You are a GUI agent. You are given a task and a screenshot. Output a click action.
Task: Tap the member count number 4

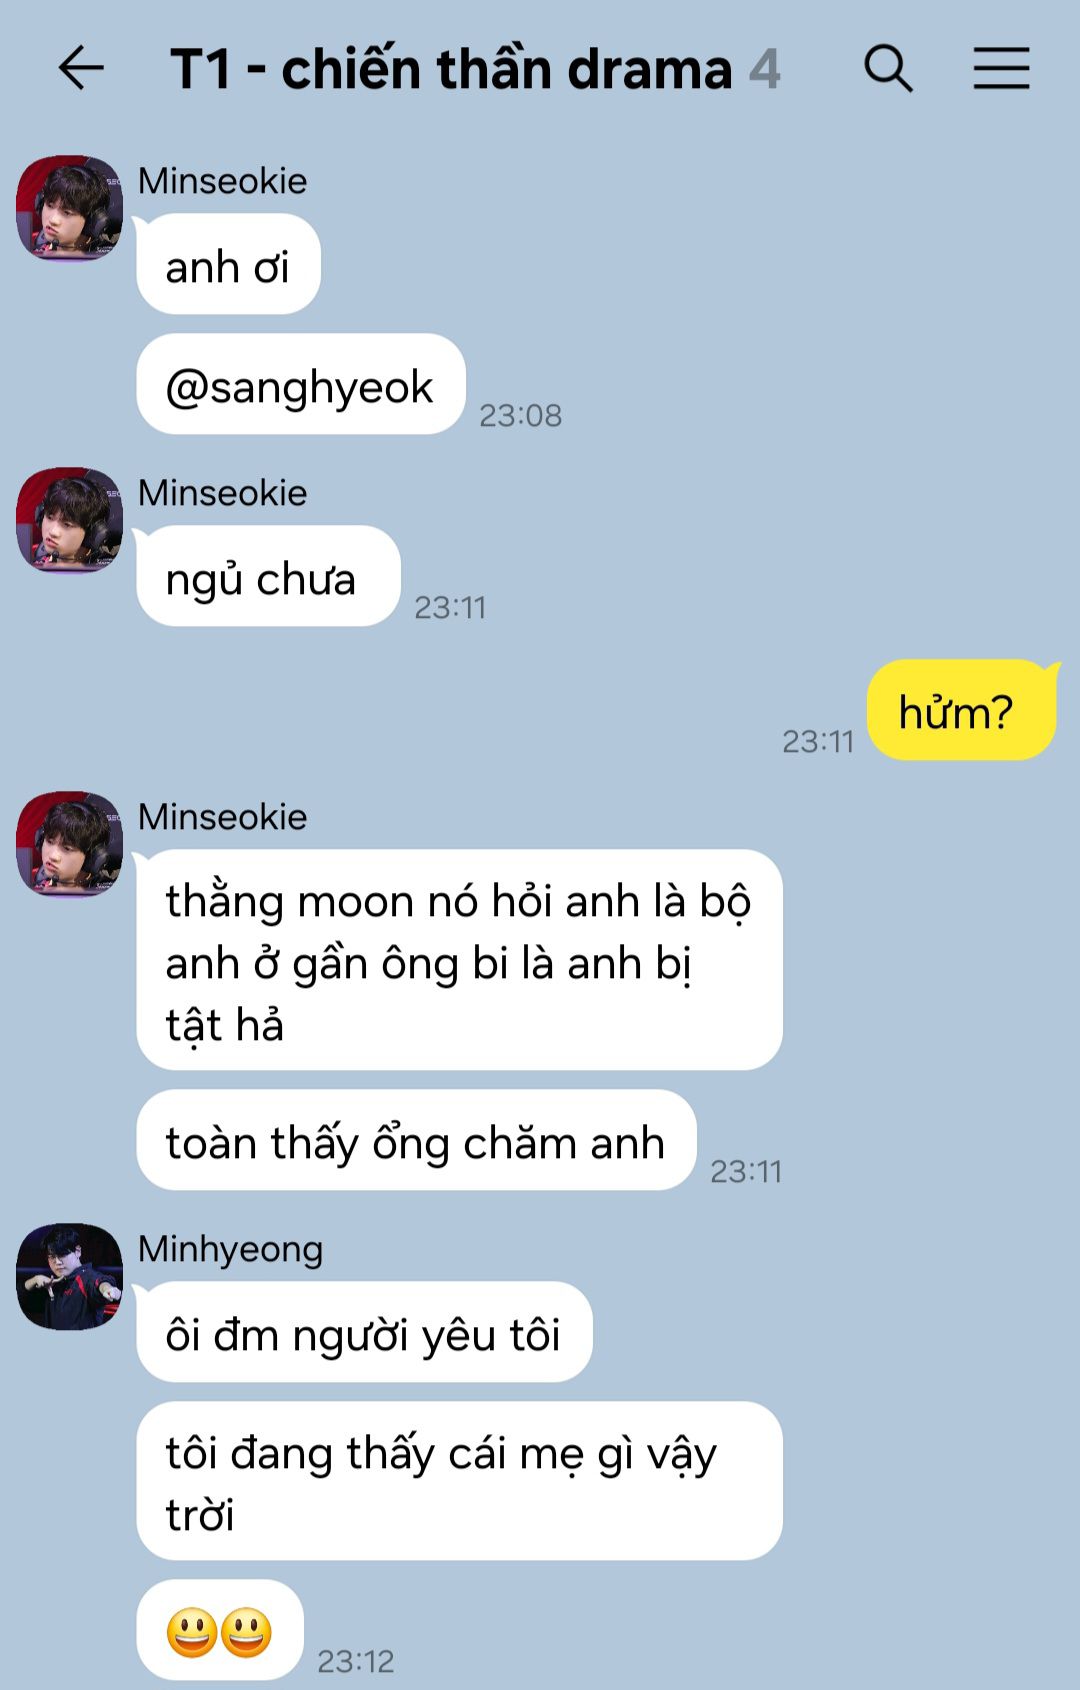click(x=765, y=69)
